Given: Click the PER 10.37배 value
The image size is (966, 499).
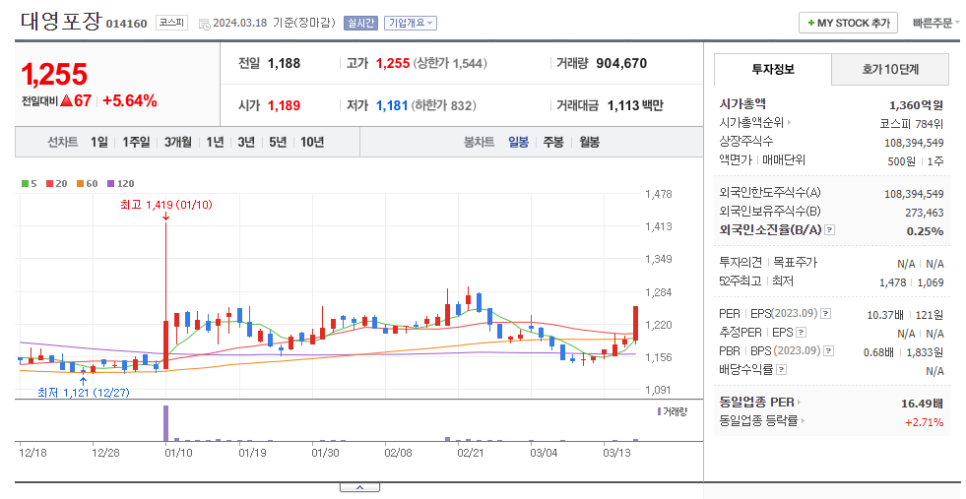Looking at the screenshot, I should [885, 315].
